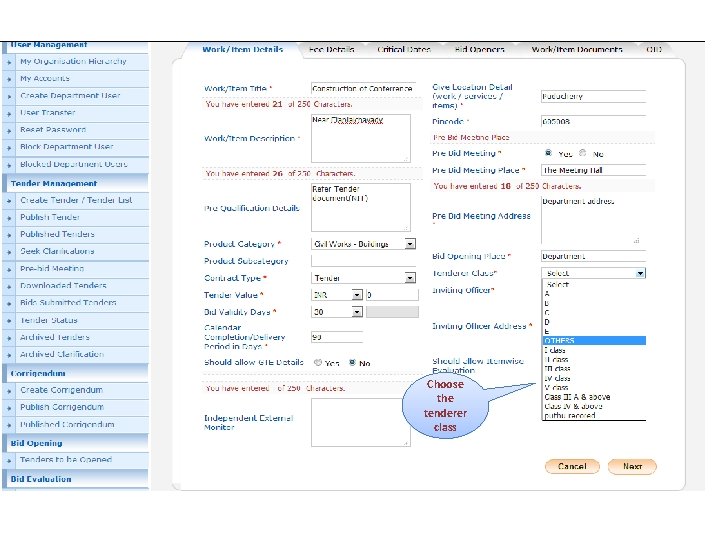720x540 pixels.
Task: Click the Next button
Action: click(x=632, y=467)
